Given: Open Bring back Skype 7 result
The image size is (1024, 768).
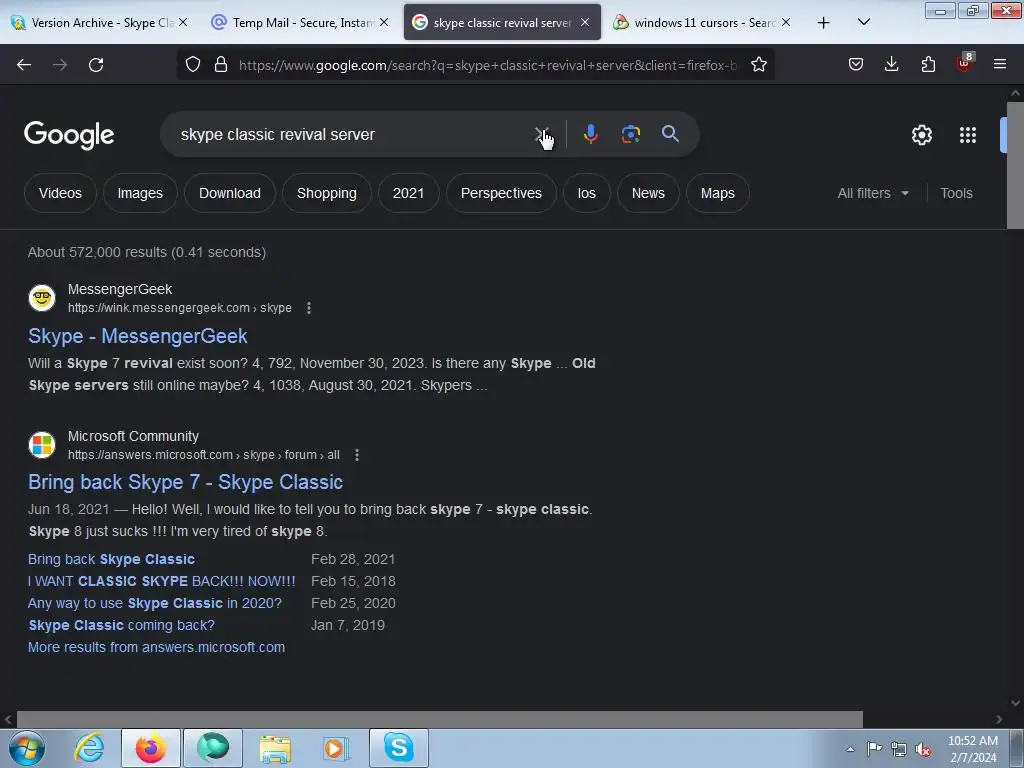Looking at the screenshot, I should pyautogui.click(x=185, y=482).
